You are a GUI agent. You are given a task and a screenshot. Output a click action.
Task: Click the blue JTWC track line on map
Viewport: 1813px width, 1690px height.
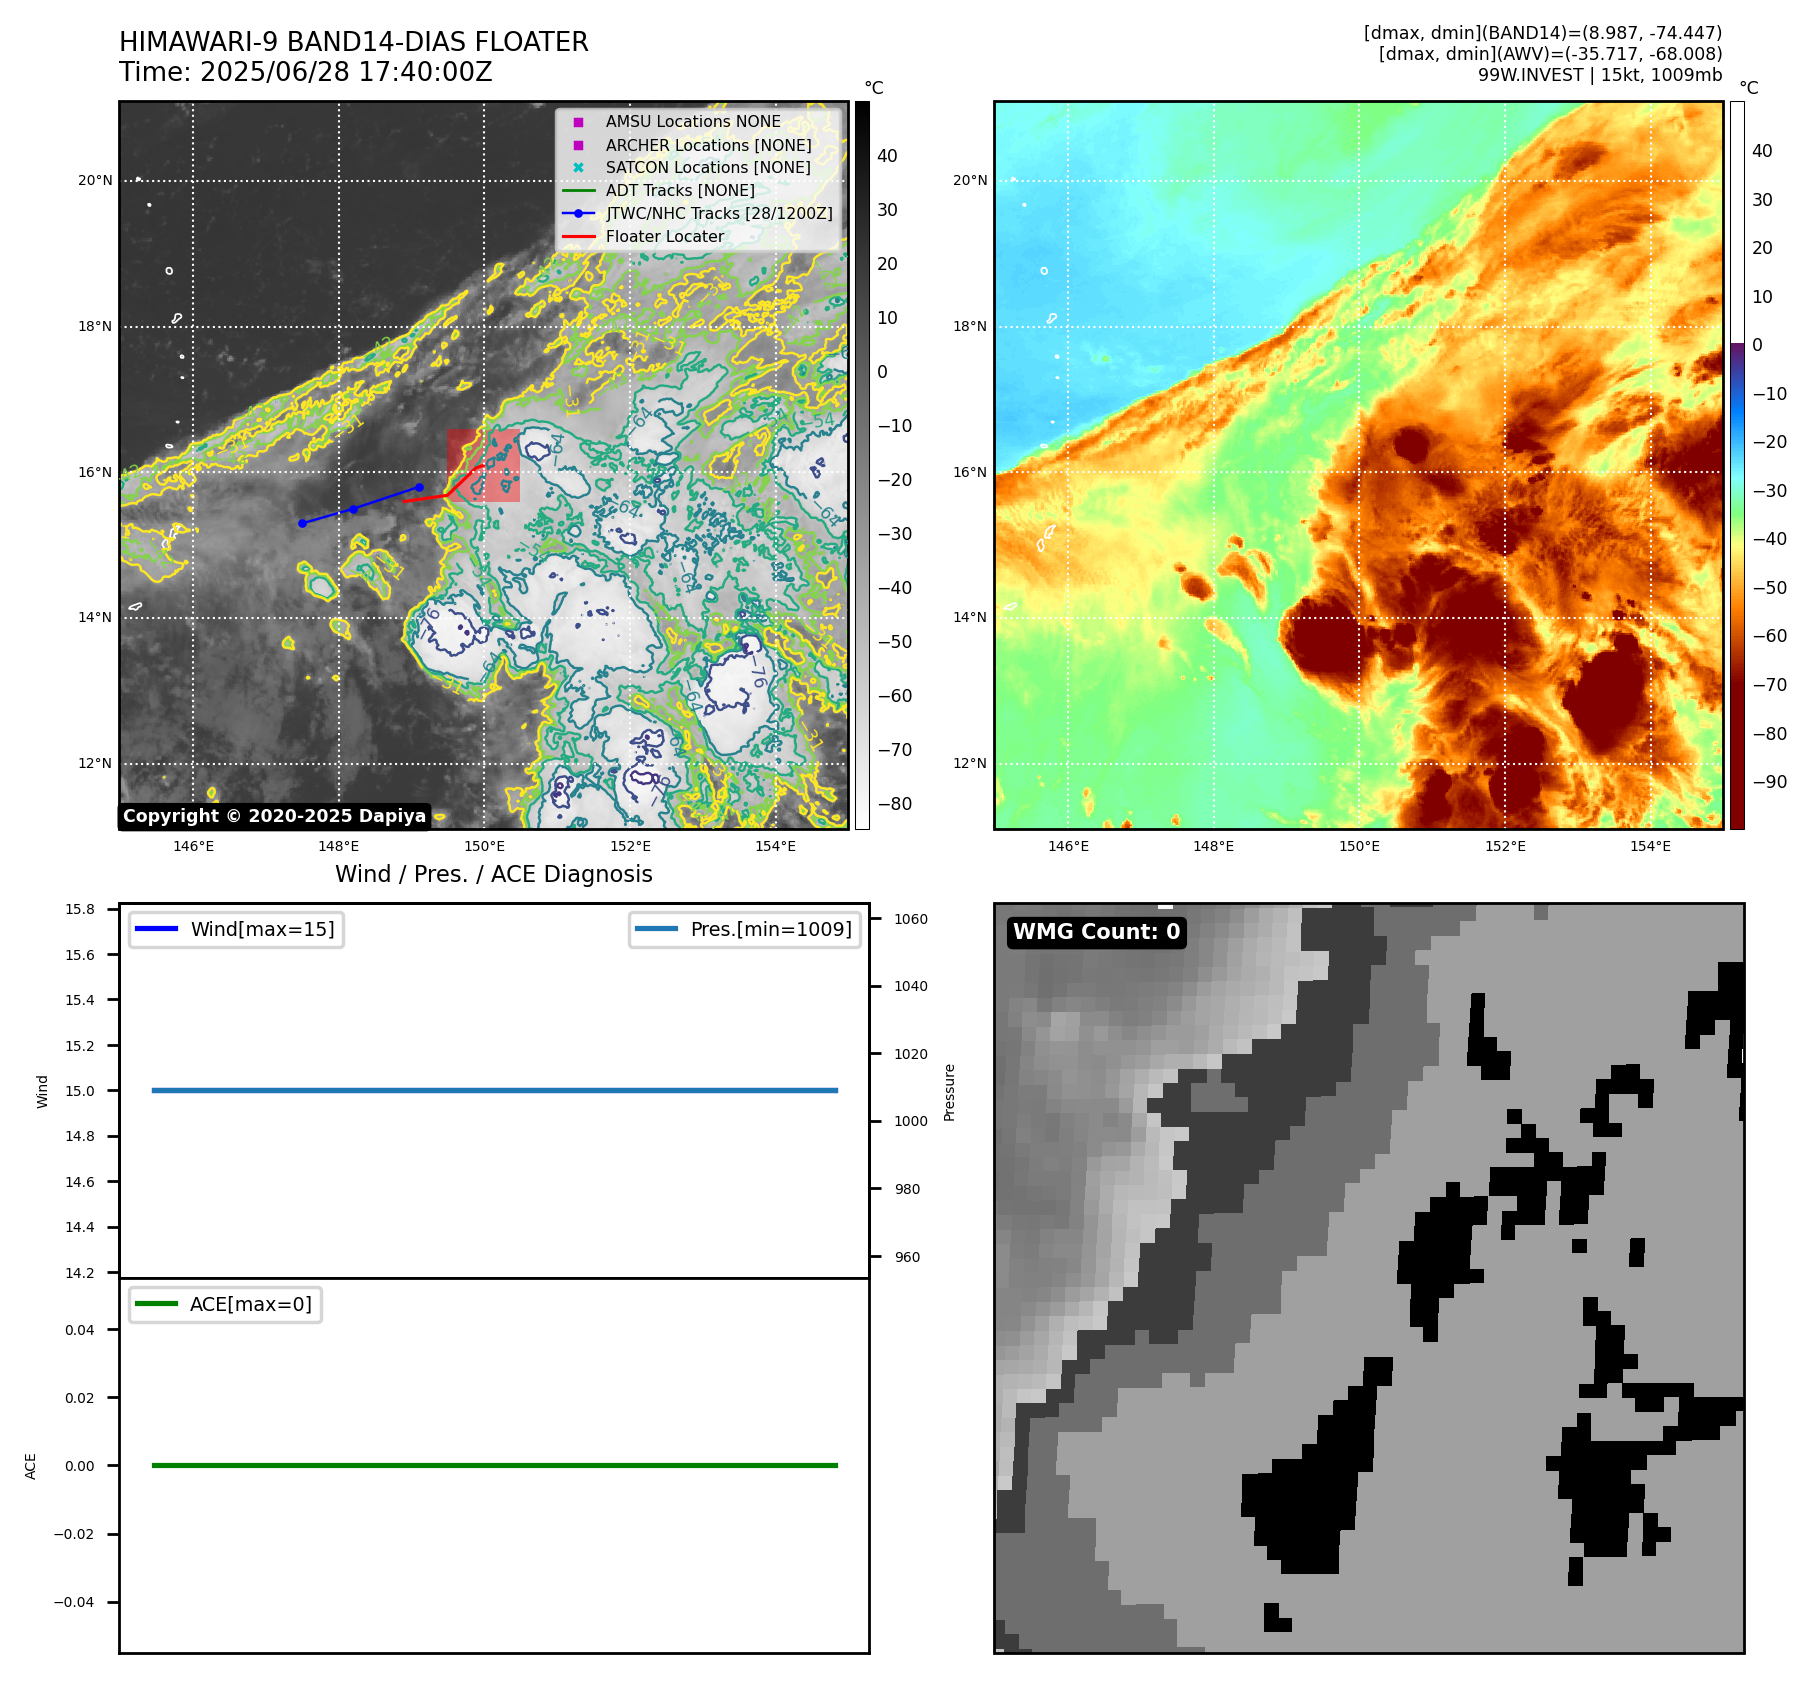coord(361,505)
